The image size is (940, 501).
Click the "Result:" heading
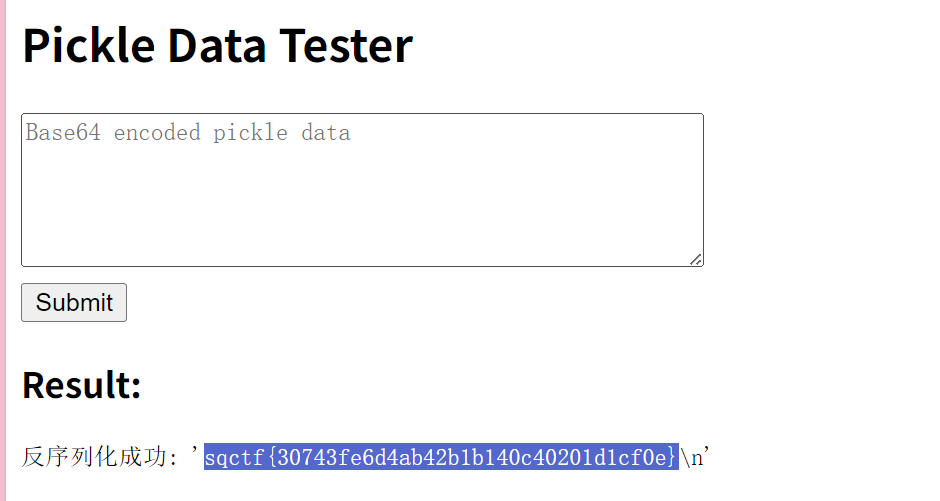pyautogui.click(x=82, y=385)
